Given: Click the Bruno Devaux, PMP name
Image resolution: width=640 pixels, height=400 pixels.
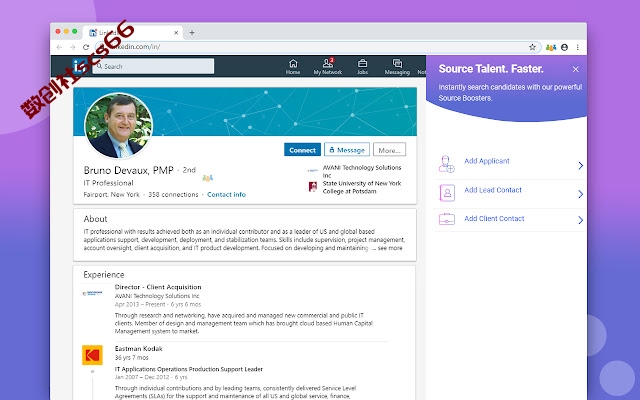Looking at the screenshot, I should tap(129, 170).
